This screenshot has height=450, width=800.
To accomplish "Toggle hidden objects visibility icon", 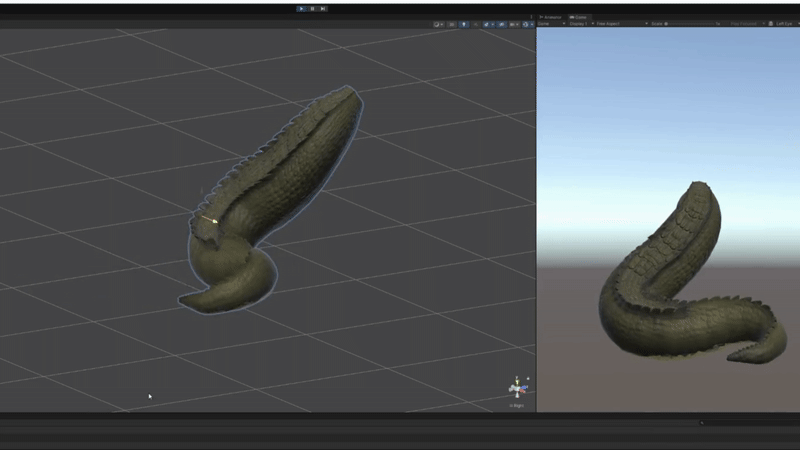I will click(x=502, y=24).
